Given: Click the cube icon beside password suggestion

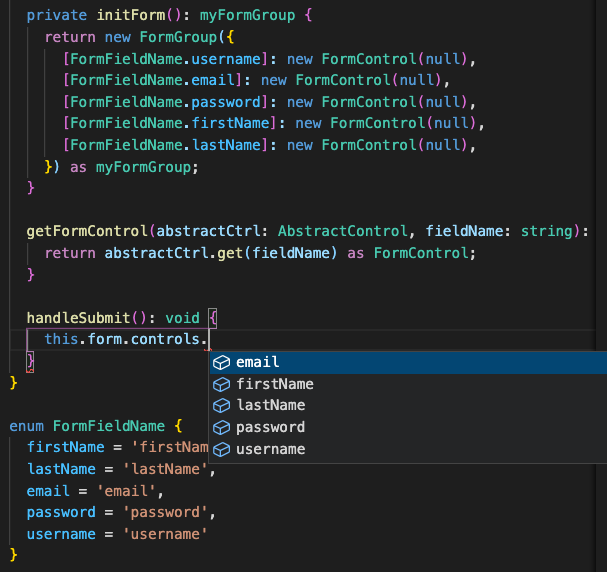Looking at the screenshot, I should click(221, 428).
